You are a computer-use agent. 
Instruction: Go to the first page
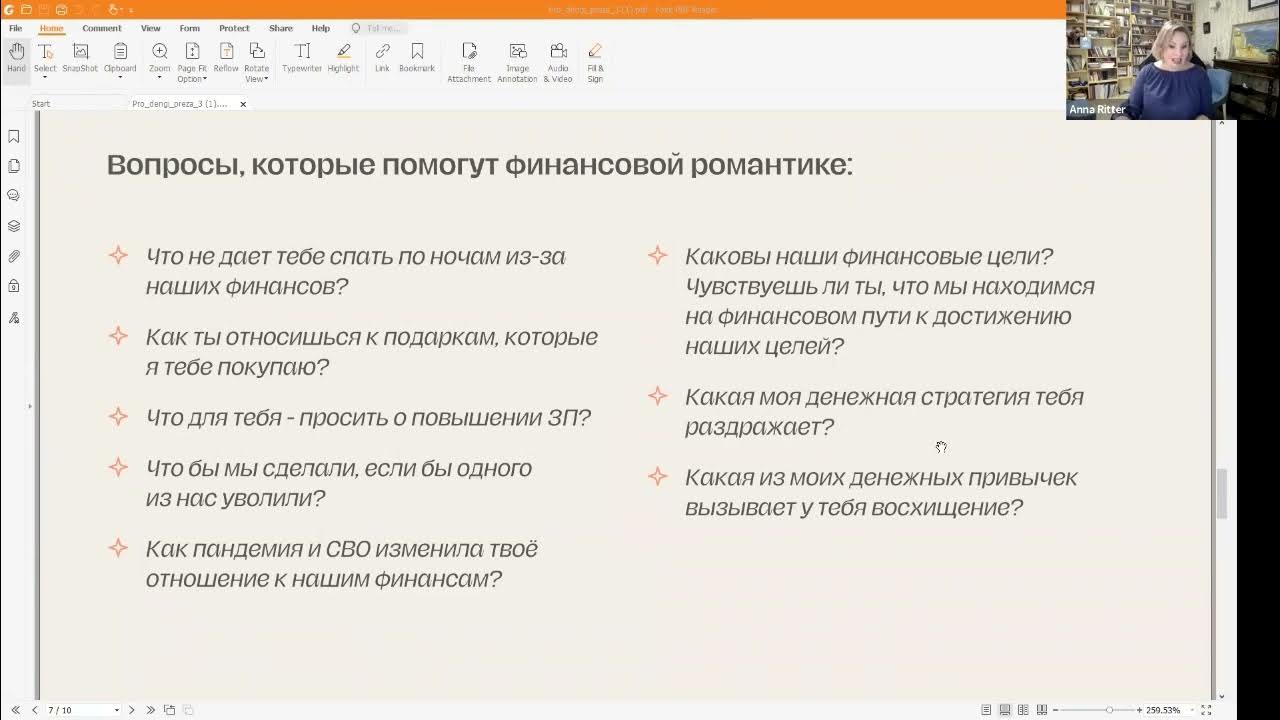(x=15, y=710)
